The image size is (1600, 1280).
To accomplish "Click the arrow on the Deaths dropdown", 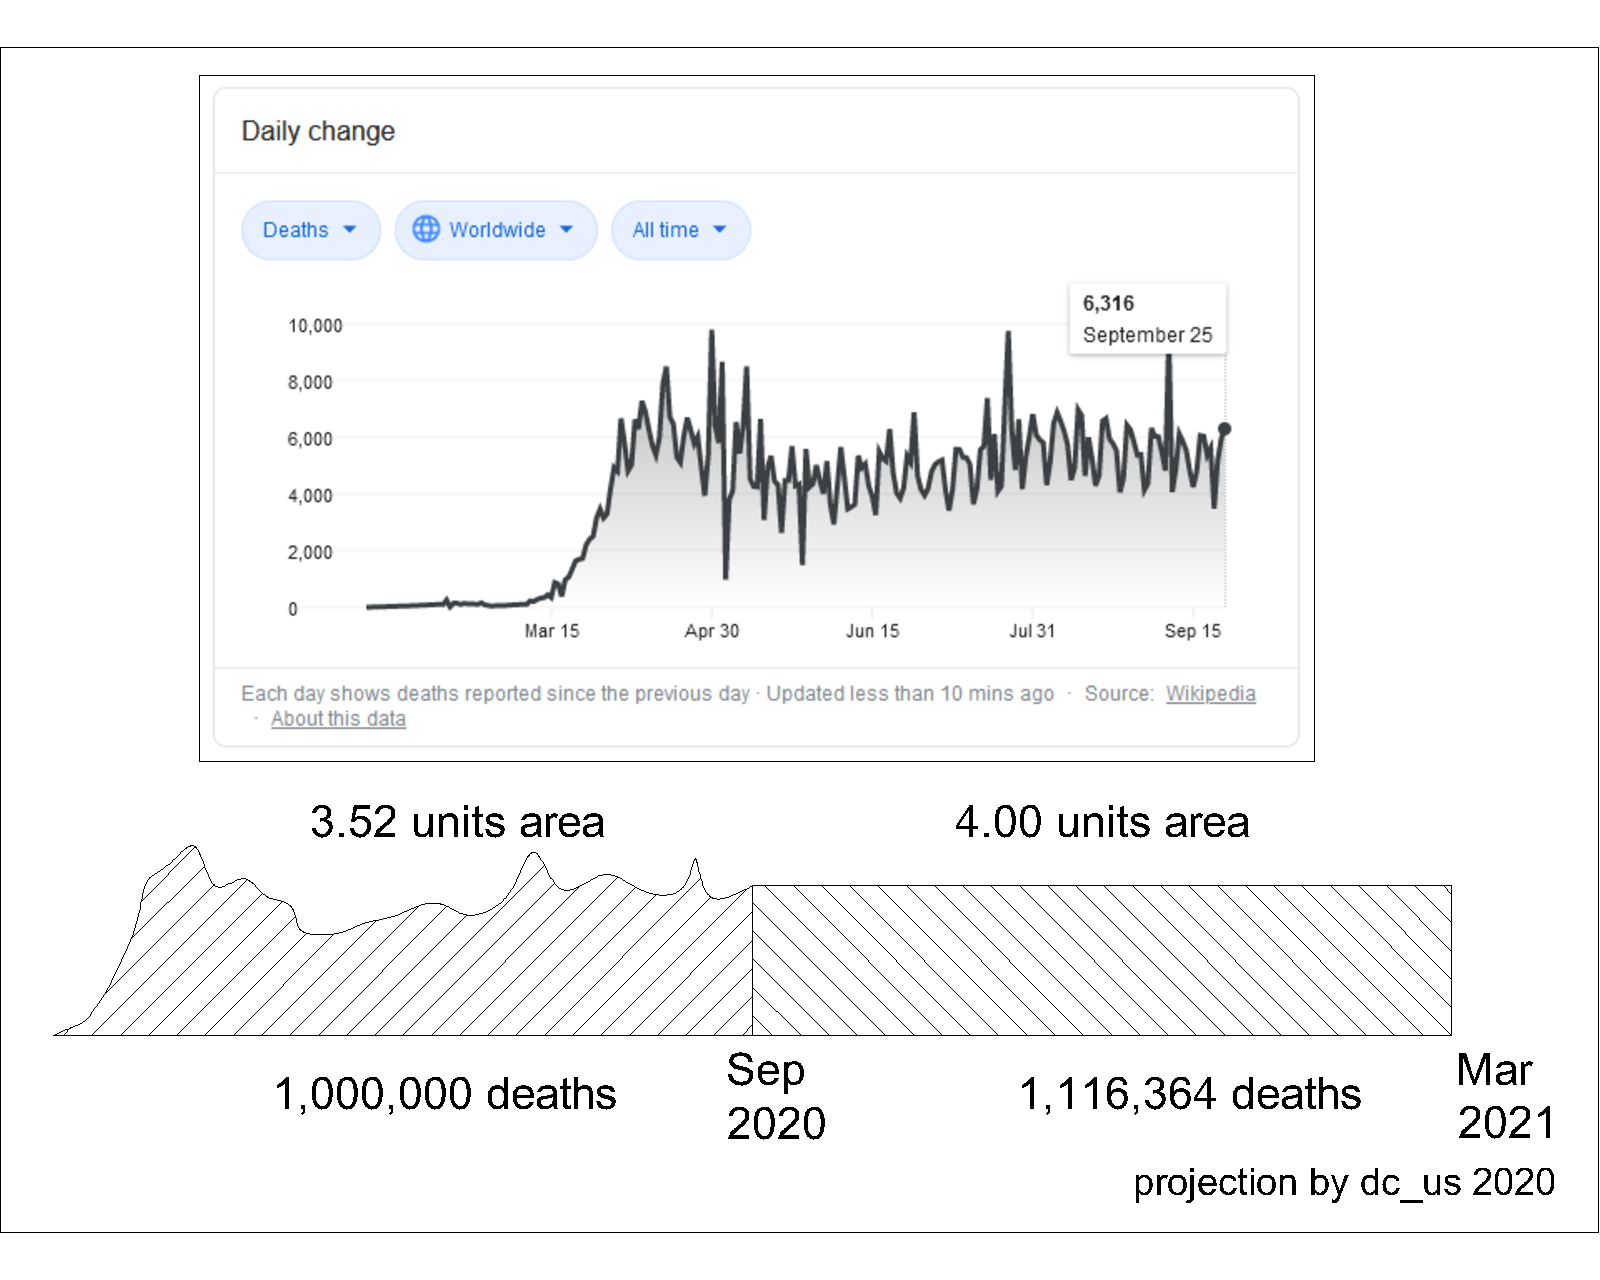I will (x=350, y=229).
